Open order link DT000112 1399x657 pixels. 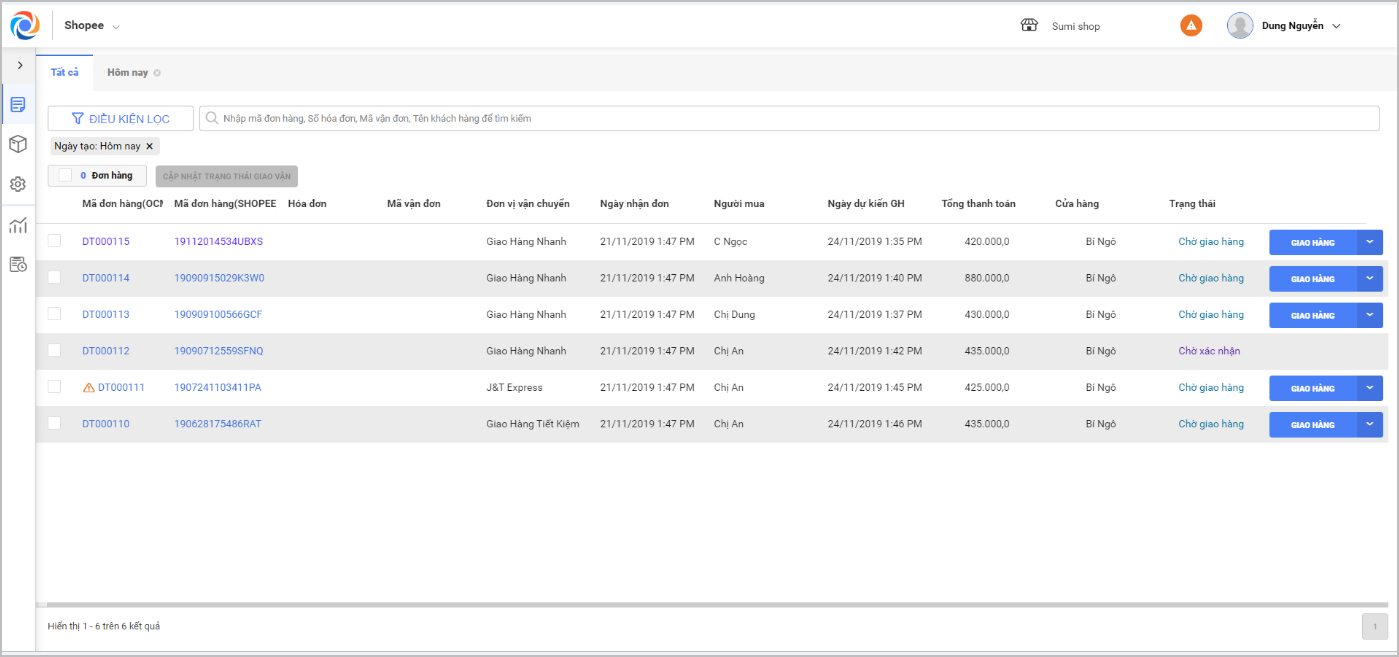(106, 351)
